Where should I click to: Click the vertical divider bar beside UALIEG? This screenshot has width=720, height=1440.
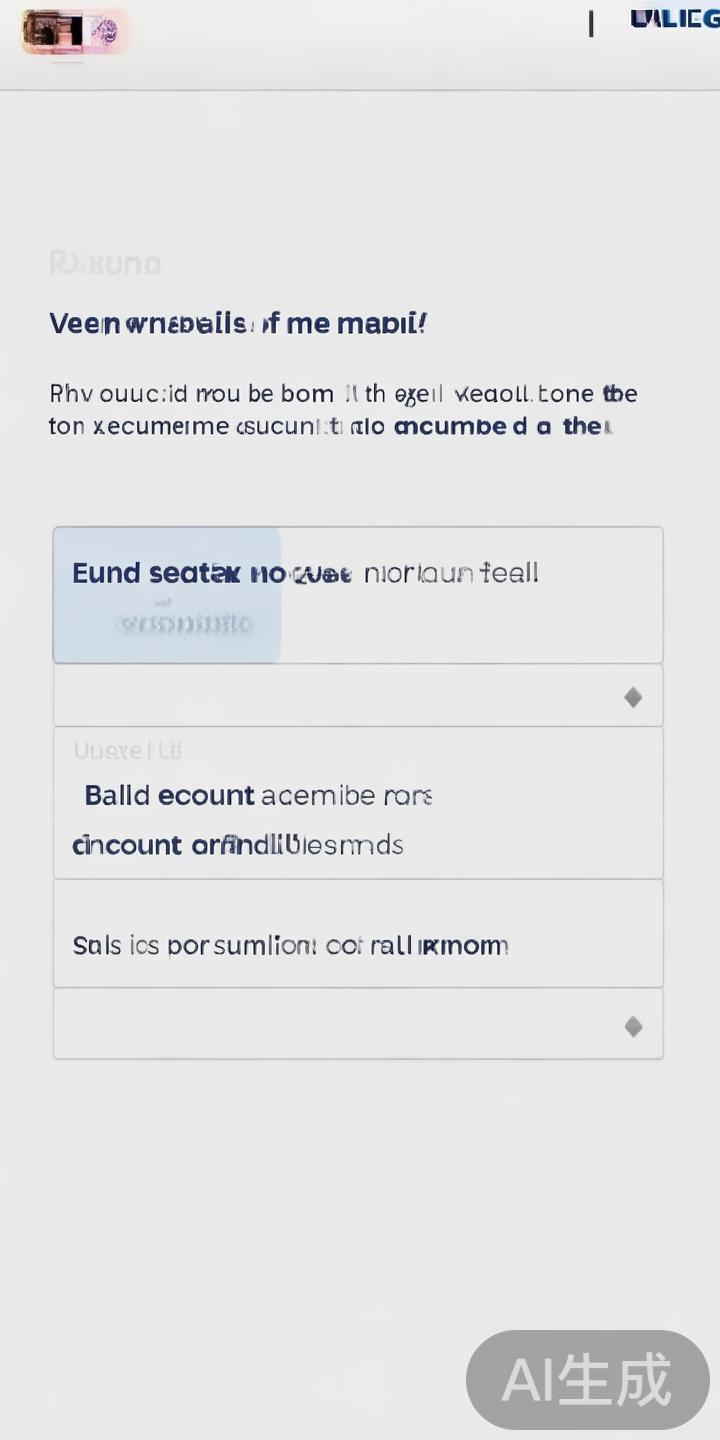tap(591, 23)
